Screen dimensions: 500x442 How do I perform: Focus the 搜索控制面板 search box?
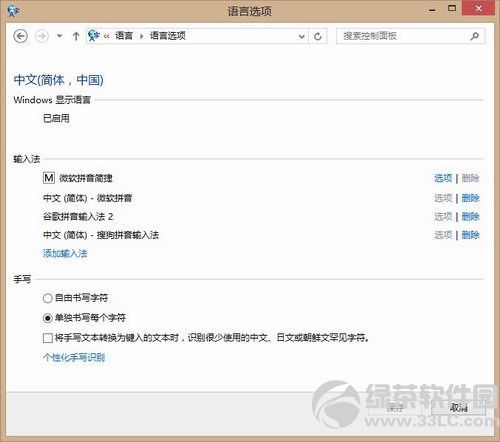[x=411, y=36]
